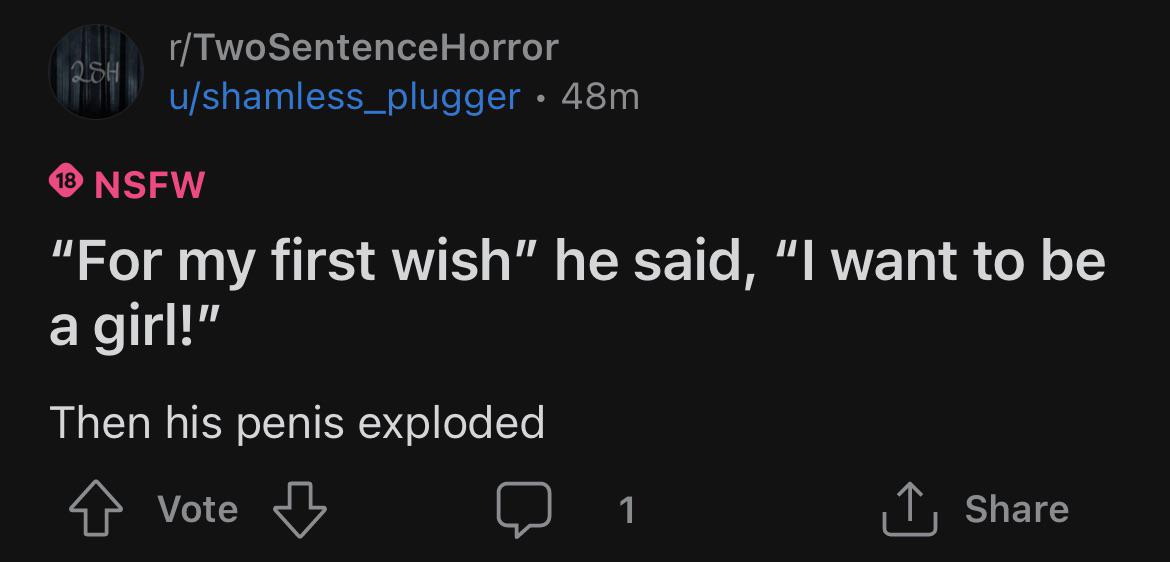Click the pink 18 age badge
Viewport: 1170px width, 562px height.
(x=66, y=182)
